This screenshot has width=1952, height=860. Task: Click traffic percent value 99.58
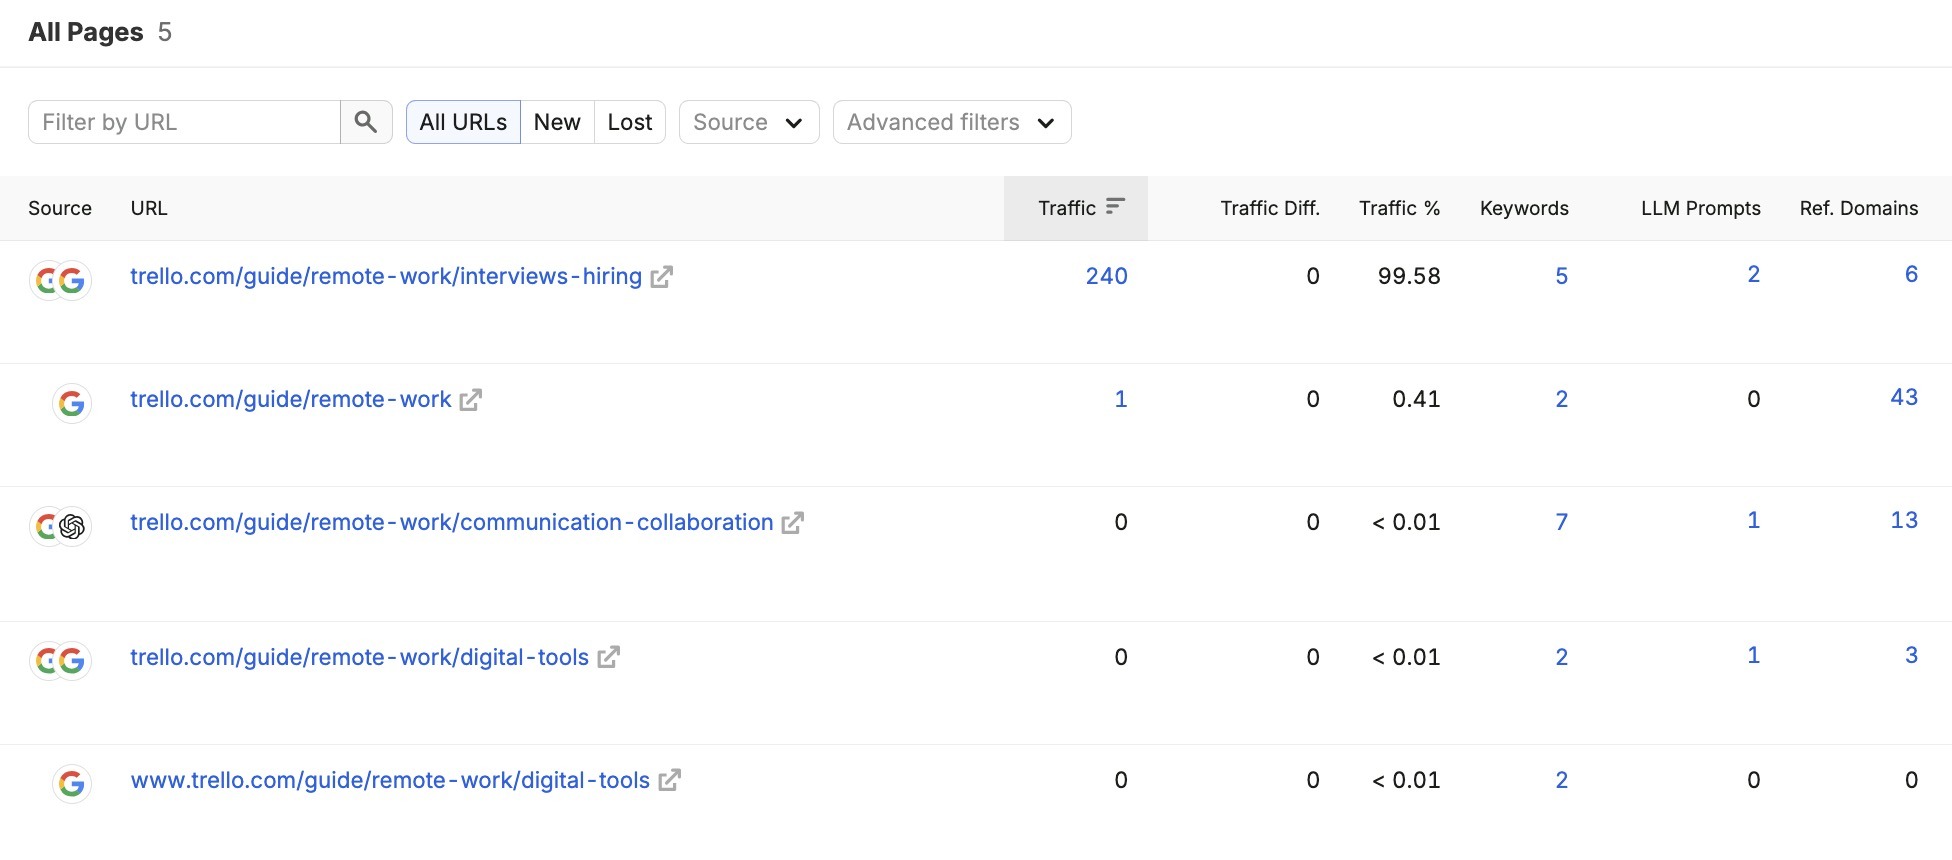click(x=1409, y=276)
